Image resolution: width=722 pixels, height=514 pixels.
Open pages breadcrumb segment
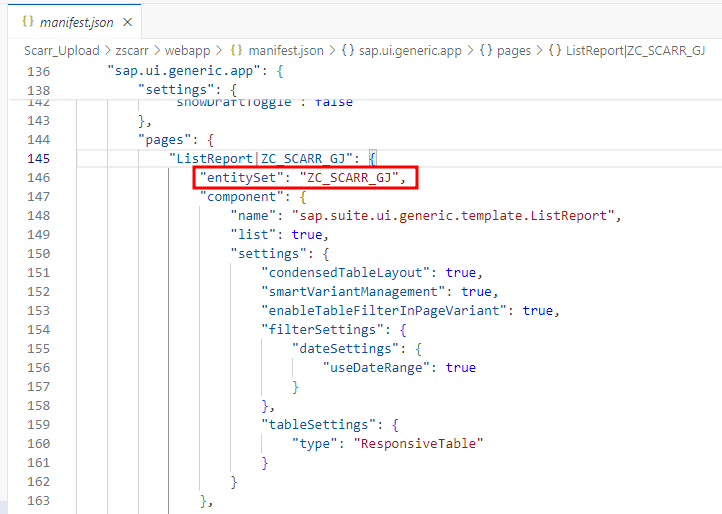pos(514,50)
